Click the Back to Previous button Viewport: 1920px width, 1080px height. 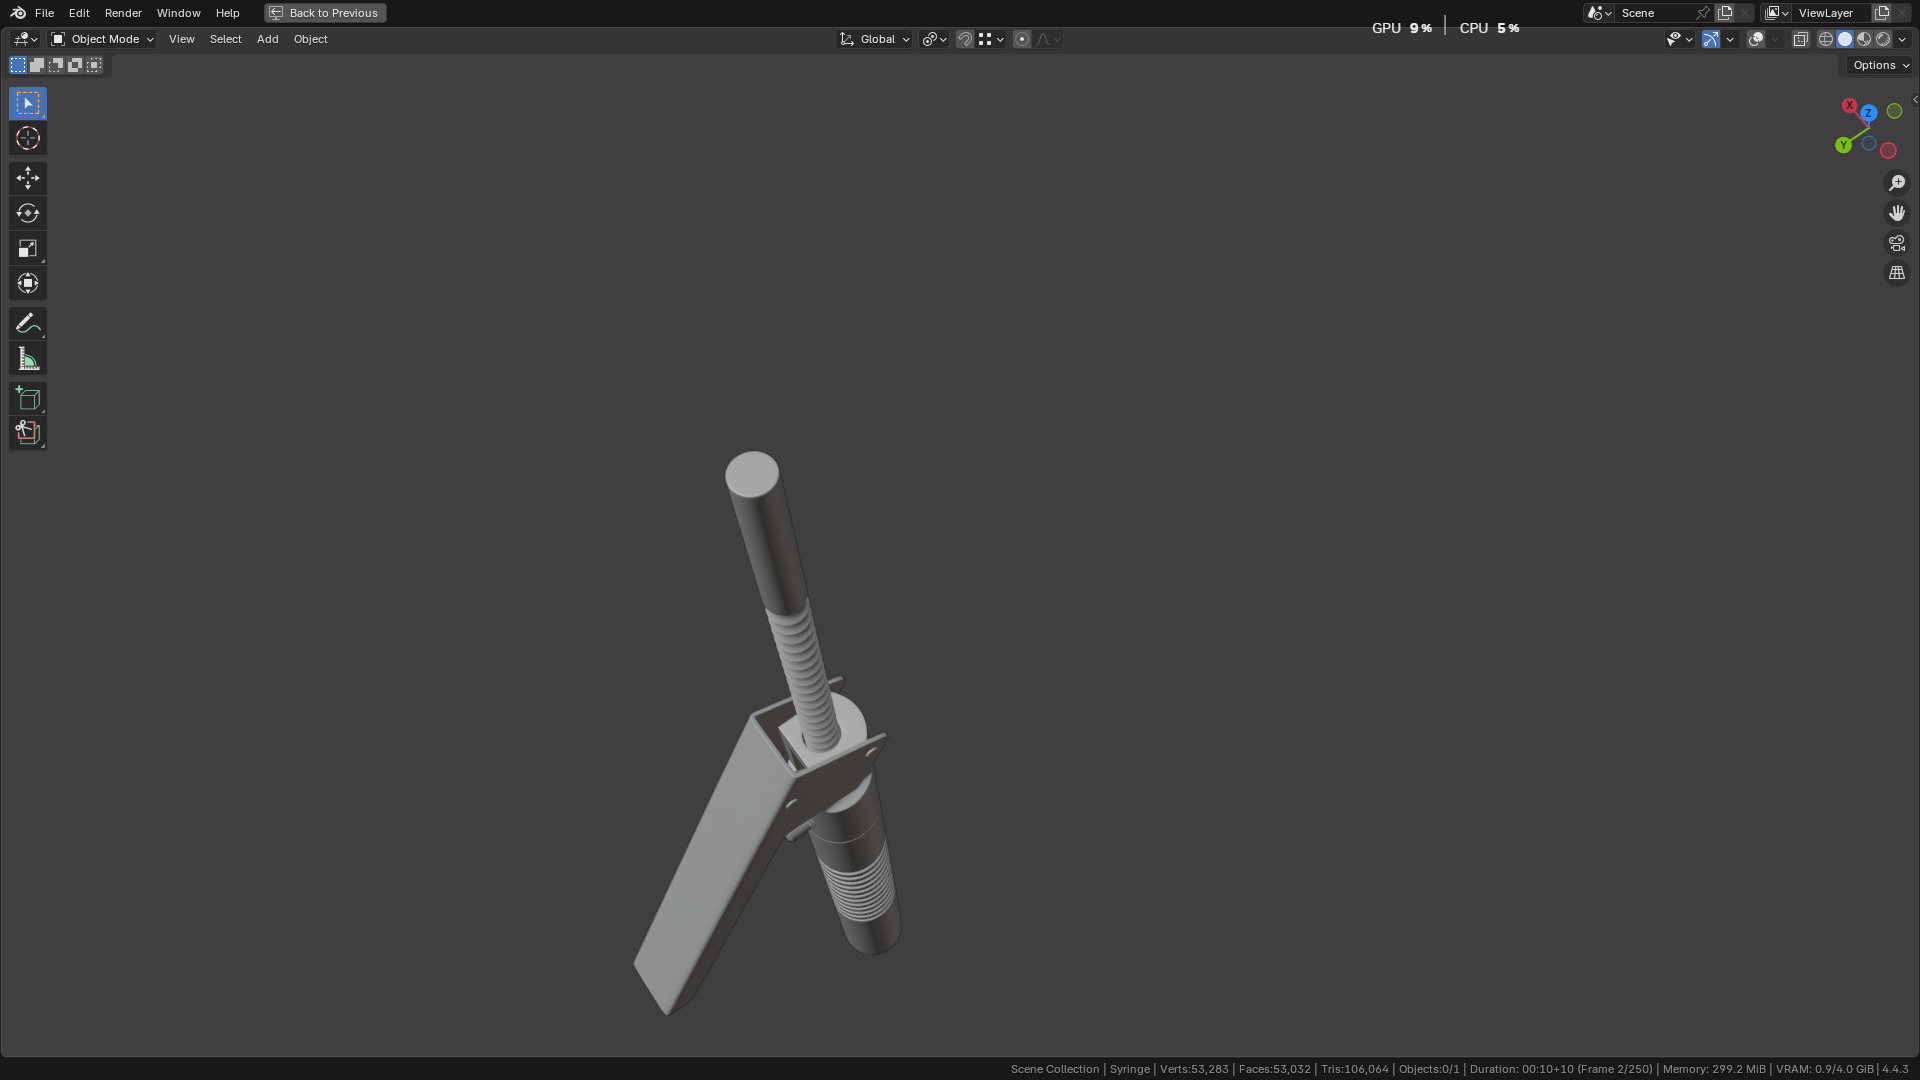(325, 13)
